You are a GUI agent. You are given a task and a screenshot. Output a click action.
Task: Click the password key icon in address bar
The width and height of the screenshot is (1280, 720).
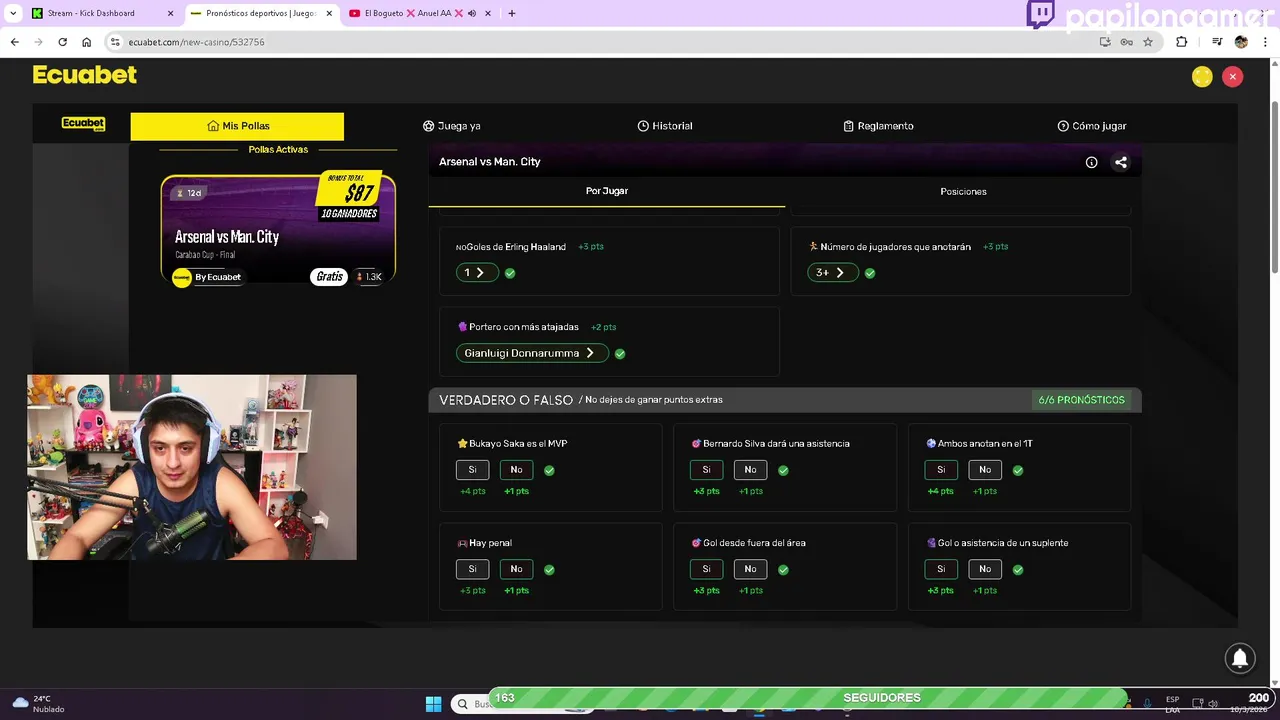click(x=1127, y=42)
